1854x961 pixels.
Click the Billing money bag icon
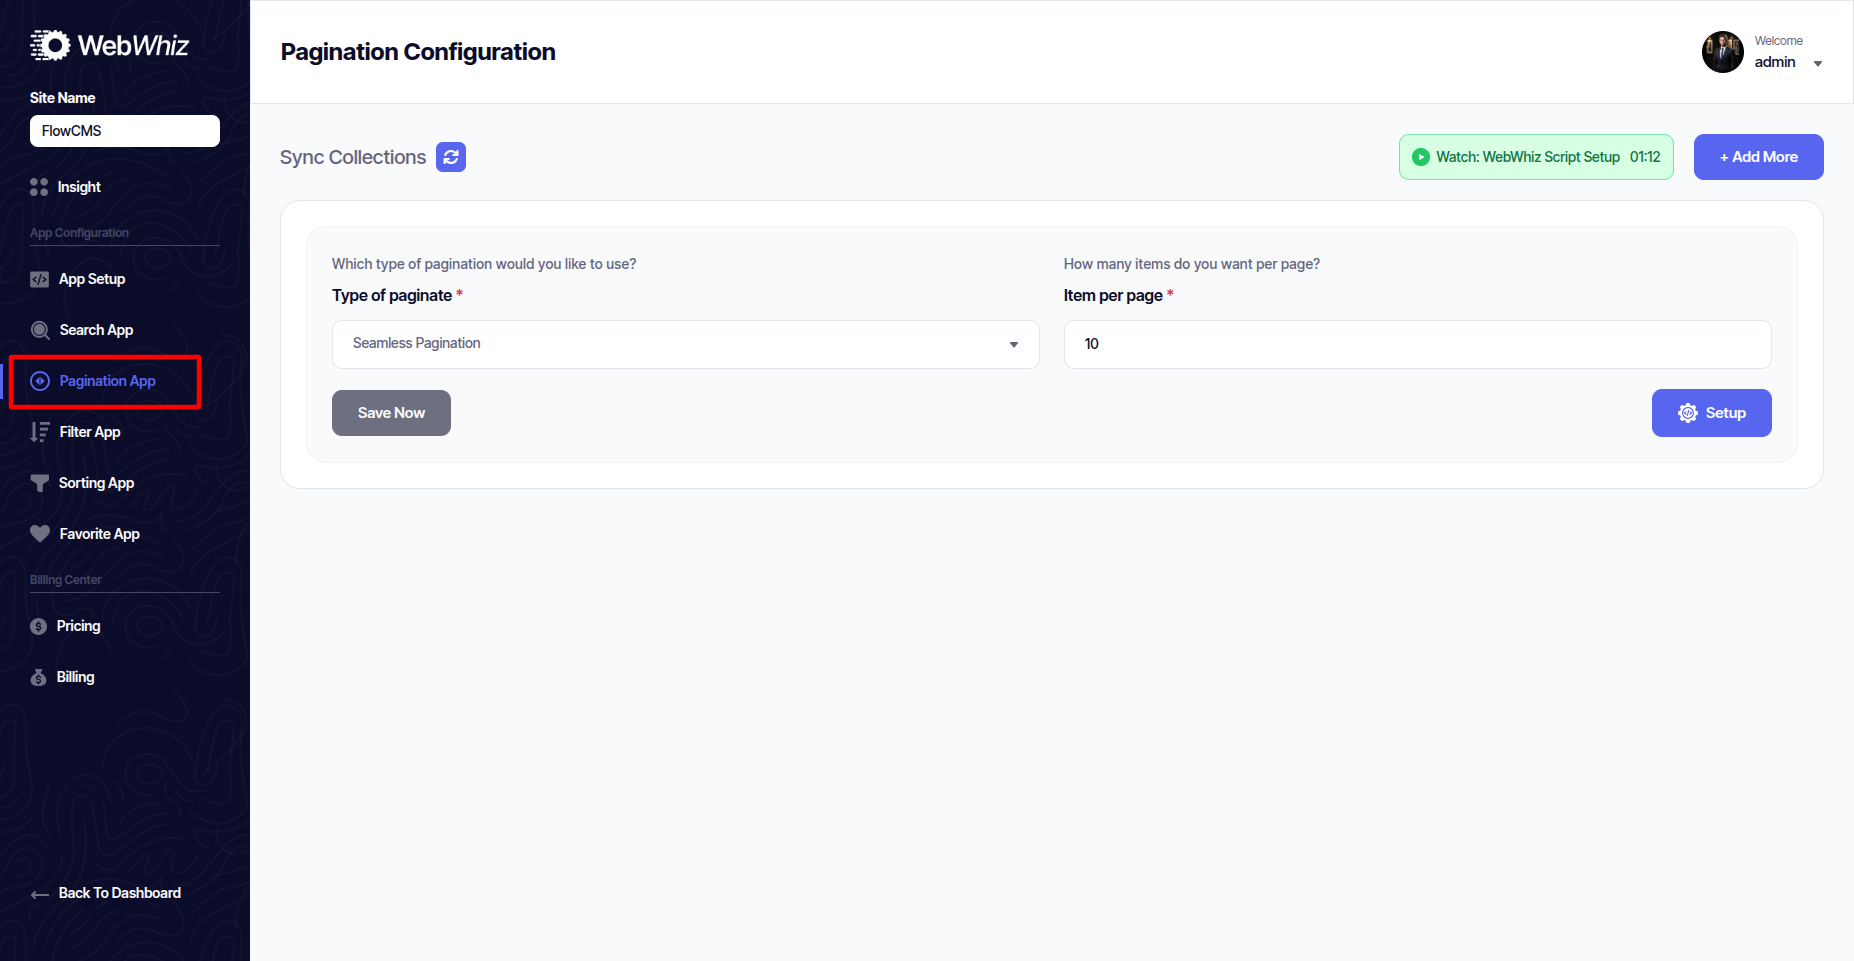39,678
